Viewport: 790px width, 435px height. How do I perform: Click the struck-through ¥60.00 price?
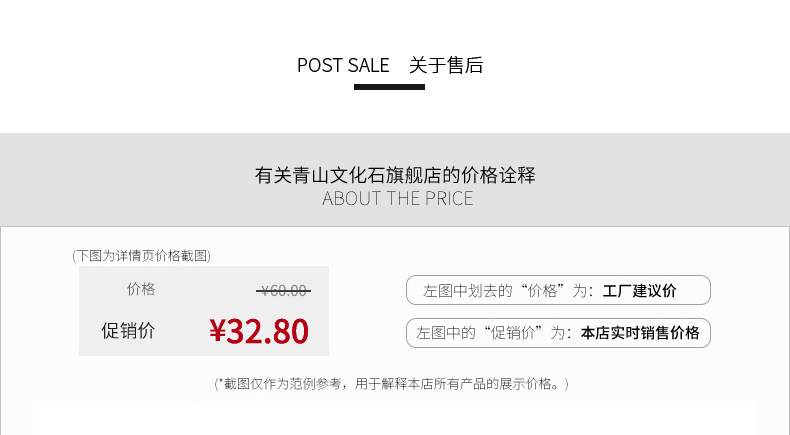click(284, 290)
